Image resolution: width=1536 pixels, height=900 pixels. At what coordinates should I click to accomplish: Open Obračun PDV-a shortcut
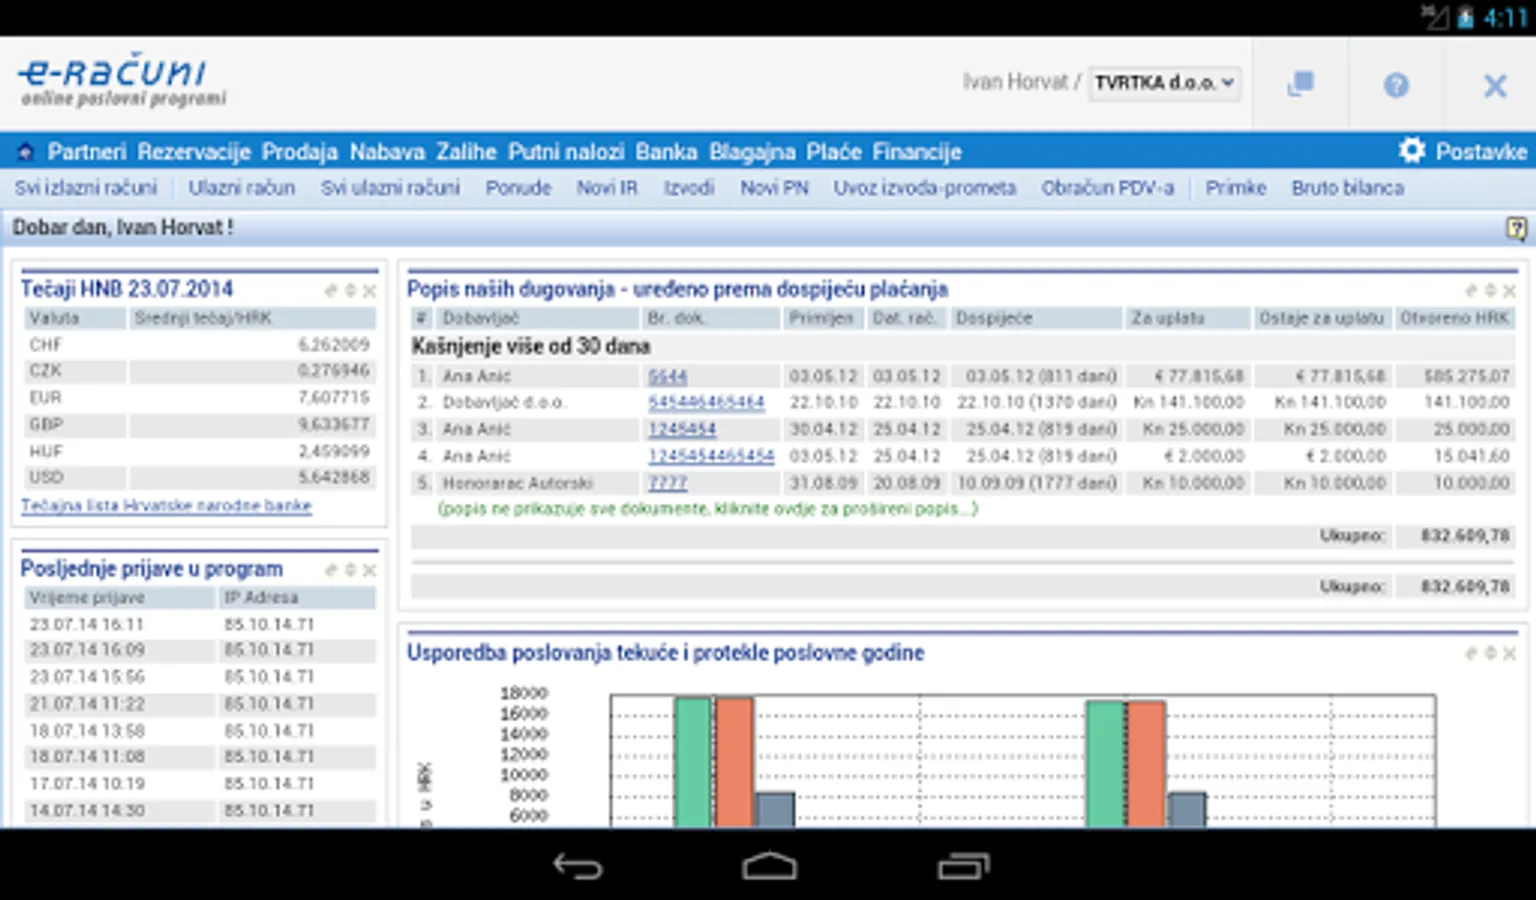pos(1108,188)
